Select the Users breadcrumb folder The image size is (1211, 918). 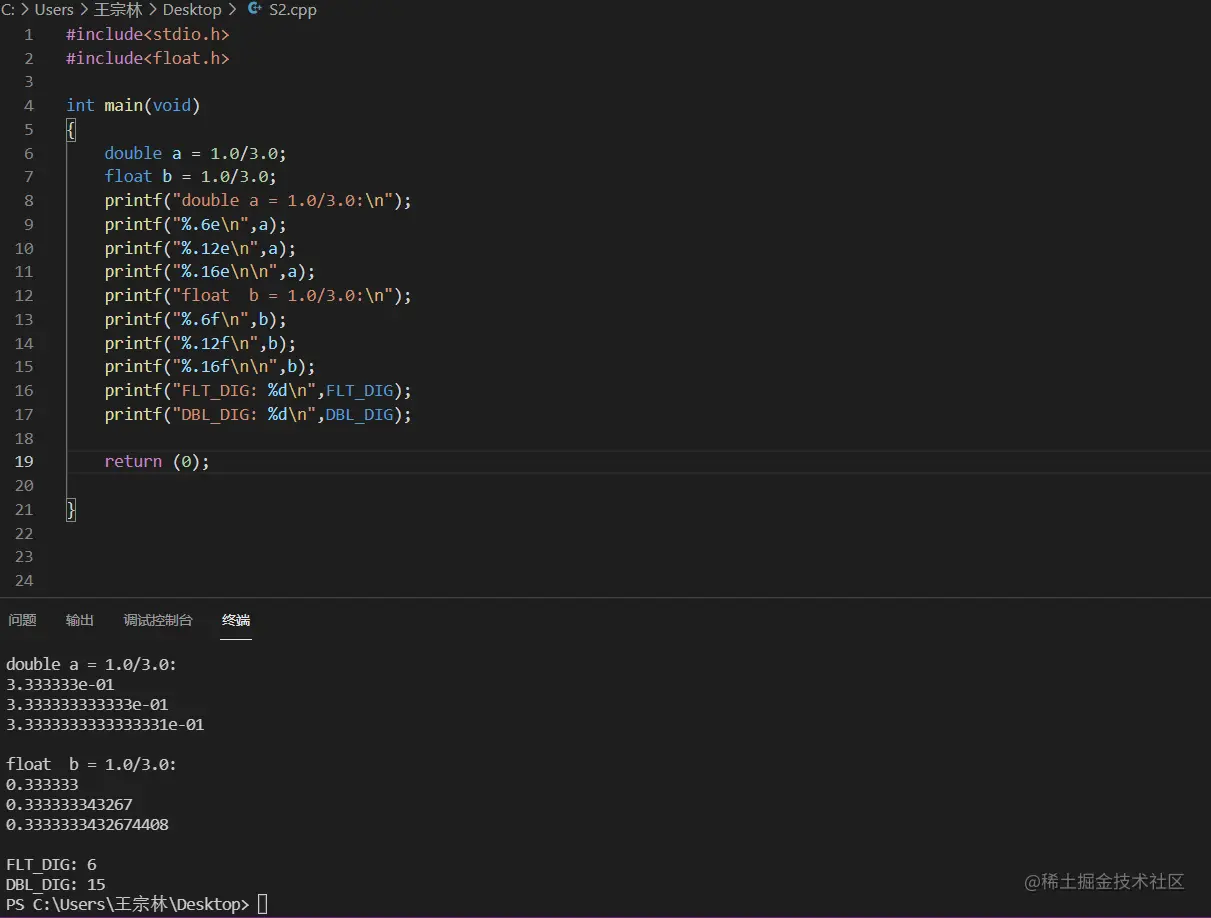tap(54, 9)
